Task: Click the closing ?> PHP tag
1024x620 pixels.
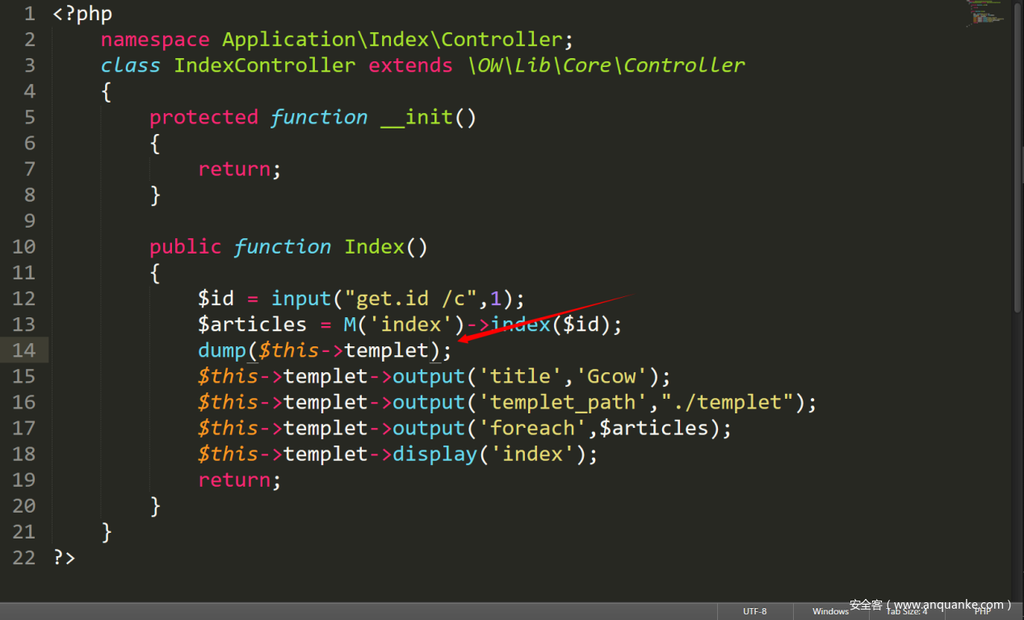Action: pos(64,558)
